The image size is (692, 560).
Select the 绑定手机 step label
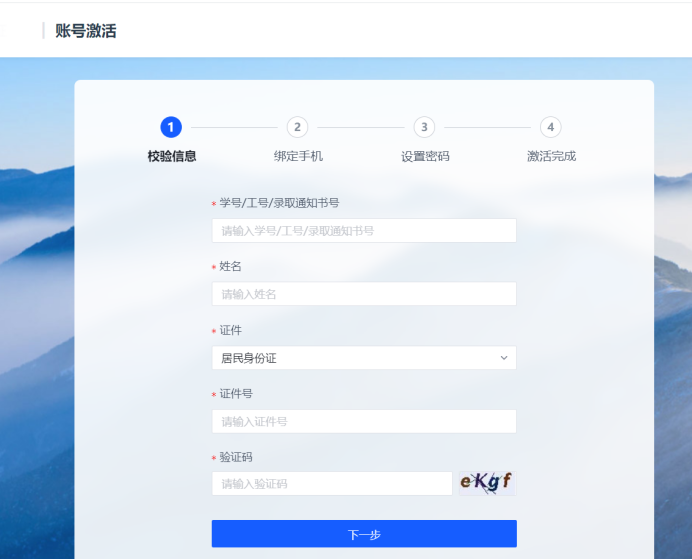pyautogui.click(x=298, y=156)
